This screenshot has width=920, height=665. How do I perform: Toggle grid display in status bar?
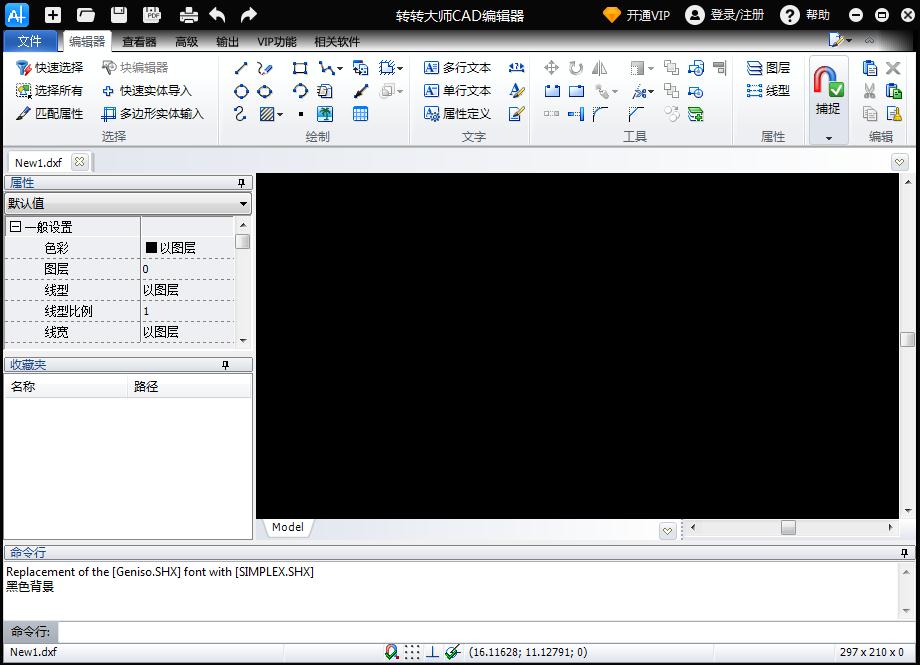412,652
